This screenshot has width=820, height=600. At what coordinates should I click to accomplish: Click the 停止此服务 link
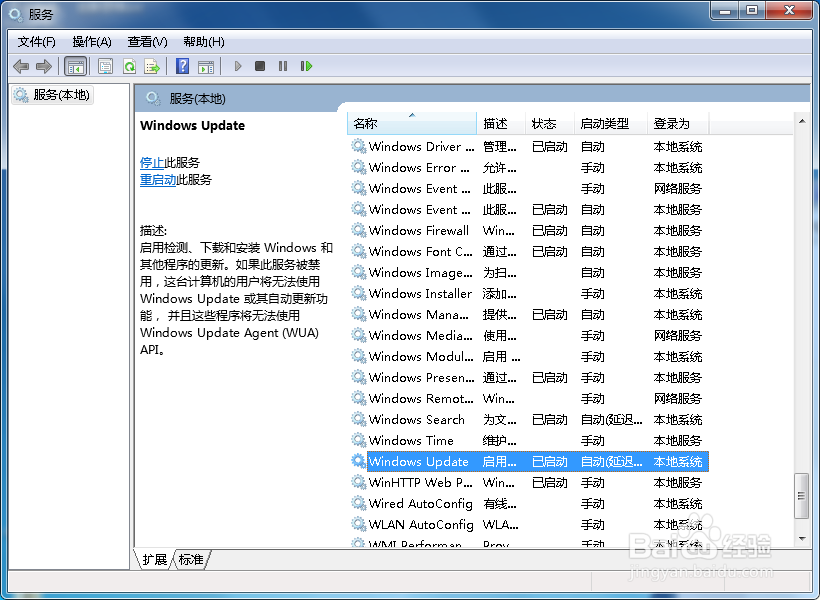tap(152, 162)
